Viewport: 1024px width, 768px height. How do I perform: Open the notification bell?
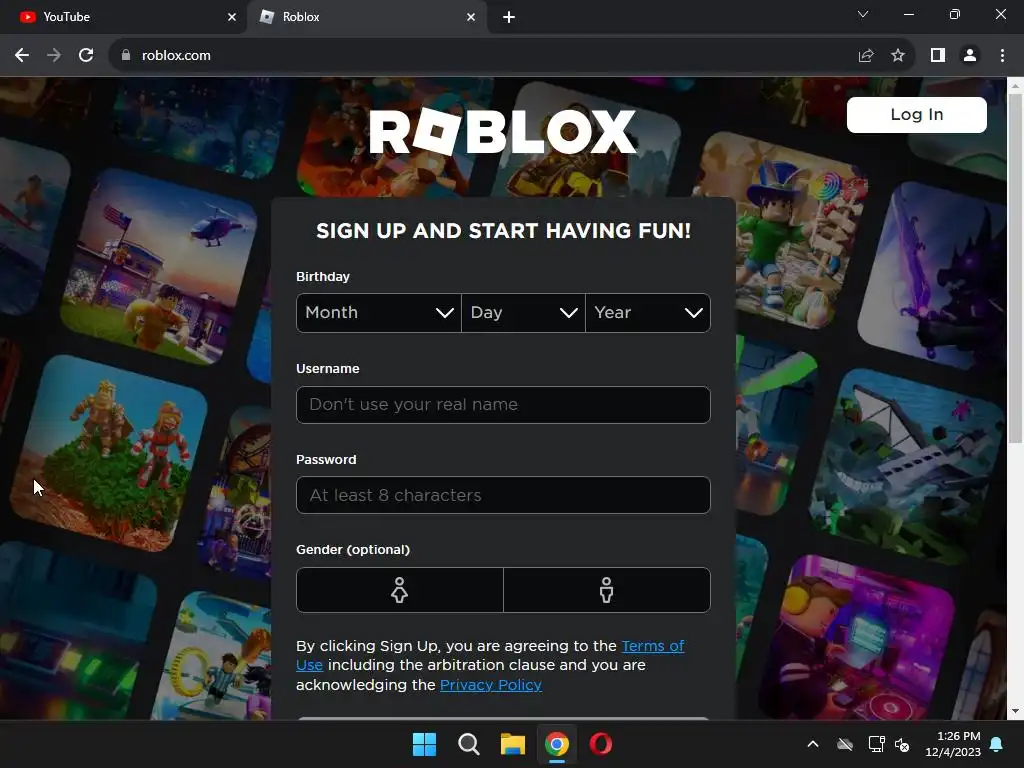point(997,744)
